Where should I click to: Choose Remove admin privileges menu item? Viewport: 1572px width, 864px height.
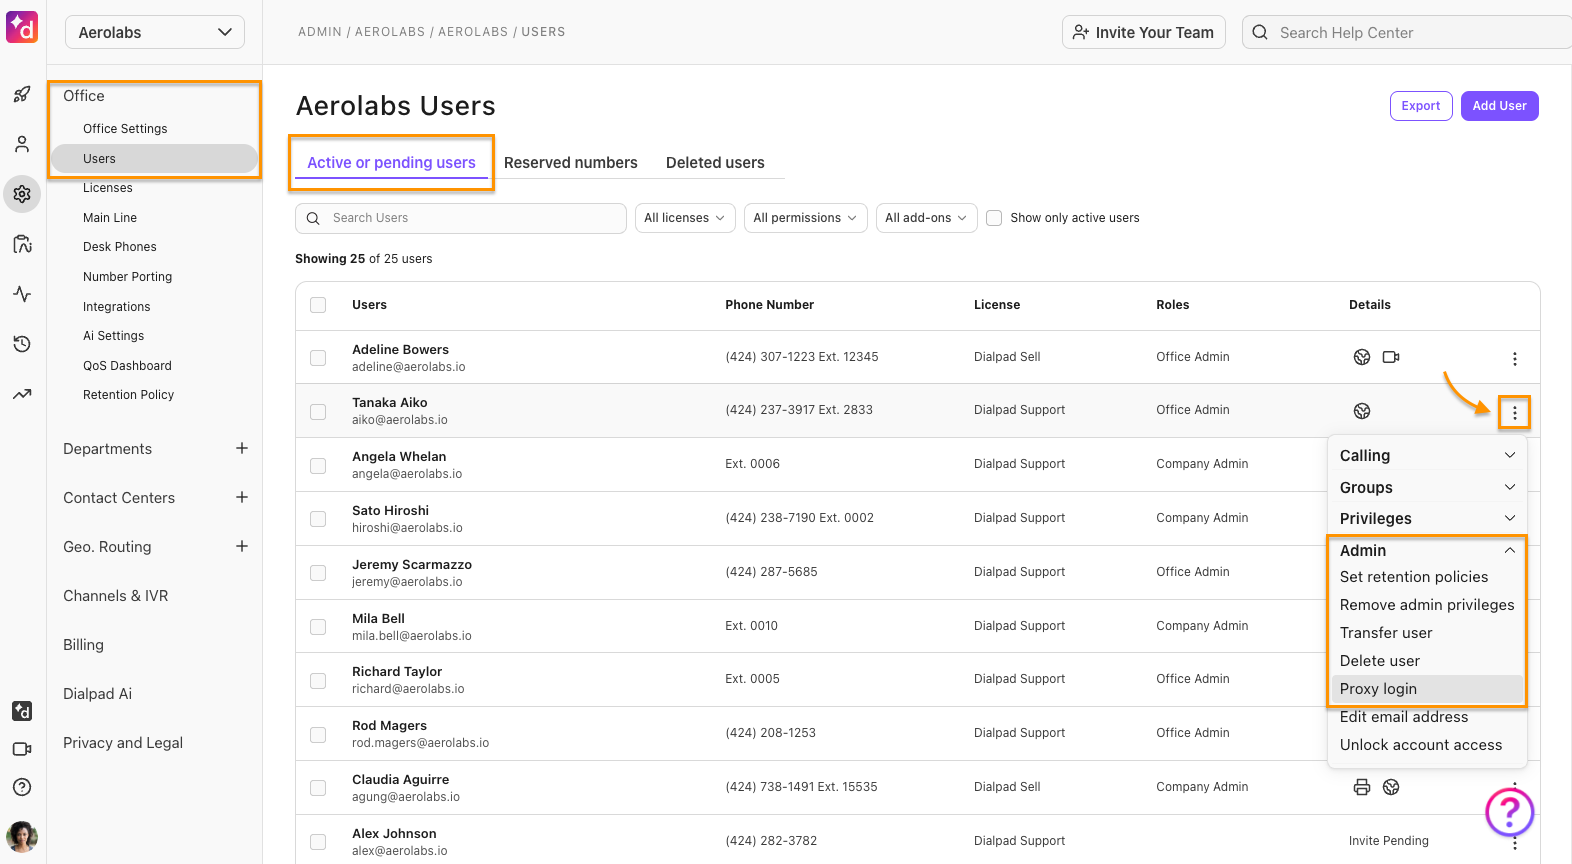(1428, 605)
